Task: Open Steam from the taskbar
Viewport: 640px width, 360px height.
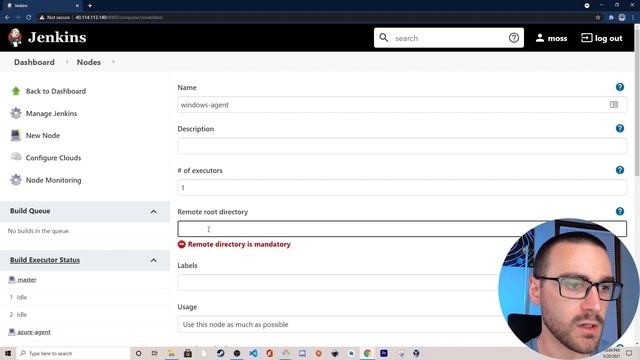Action: coord(220,353)
